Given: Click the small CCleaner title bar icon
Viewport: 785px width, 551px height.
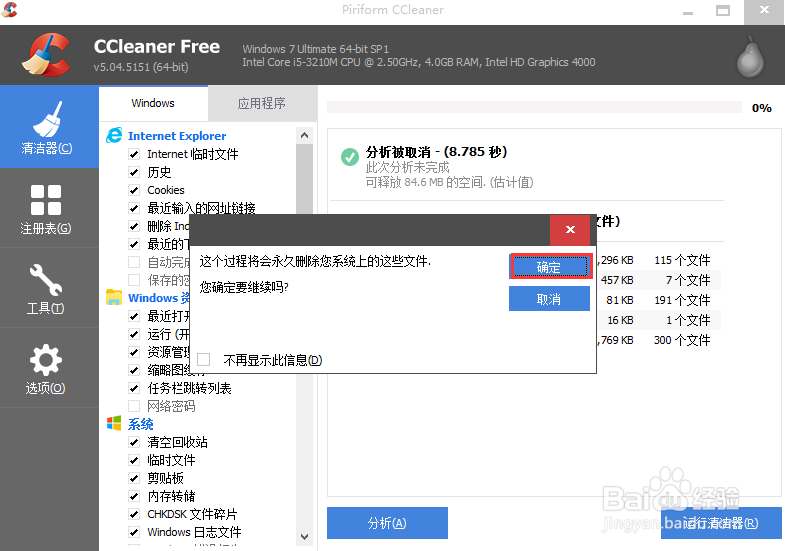Looking at the screenshot, I should coord(9,10).
